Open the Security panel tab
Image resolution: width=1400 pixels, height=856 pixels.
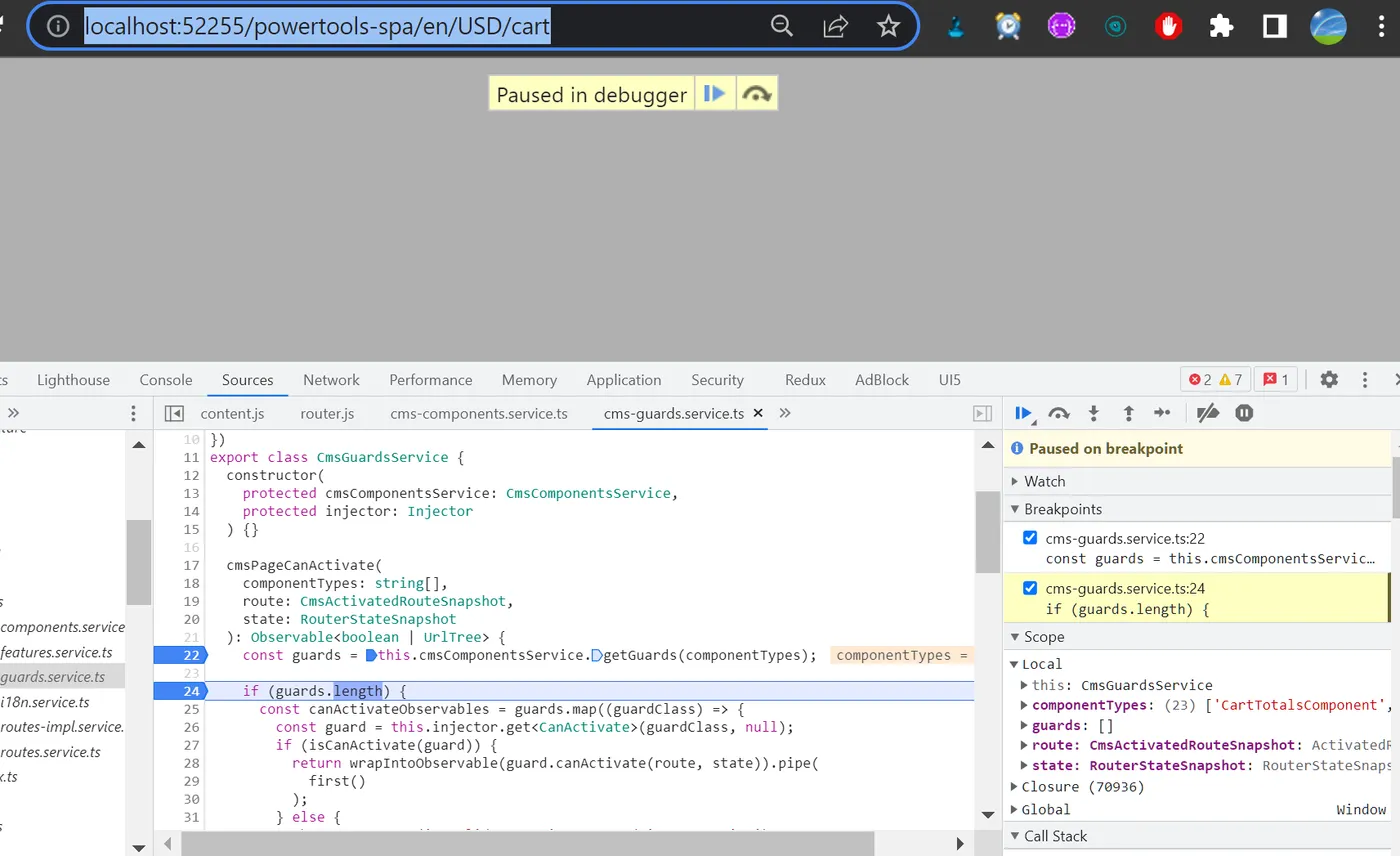(x=717, y=380)
